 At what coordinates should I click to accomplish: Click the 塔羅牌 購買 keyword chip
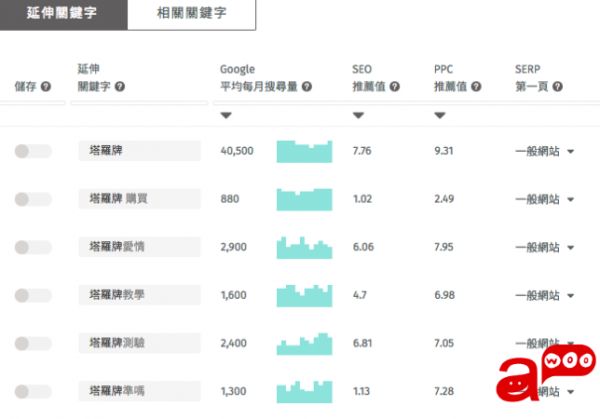pyautogui.click(x=139, y=199)
